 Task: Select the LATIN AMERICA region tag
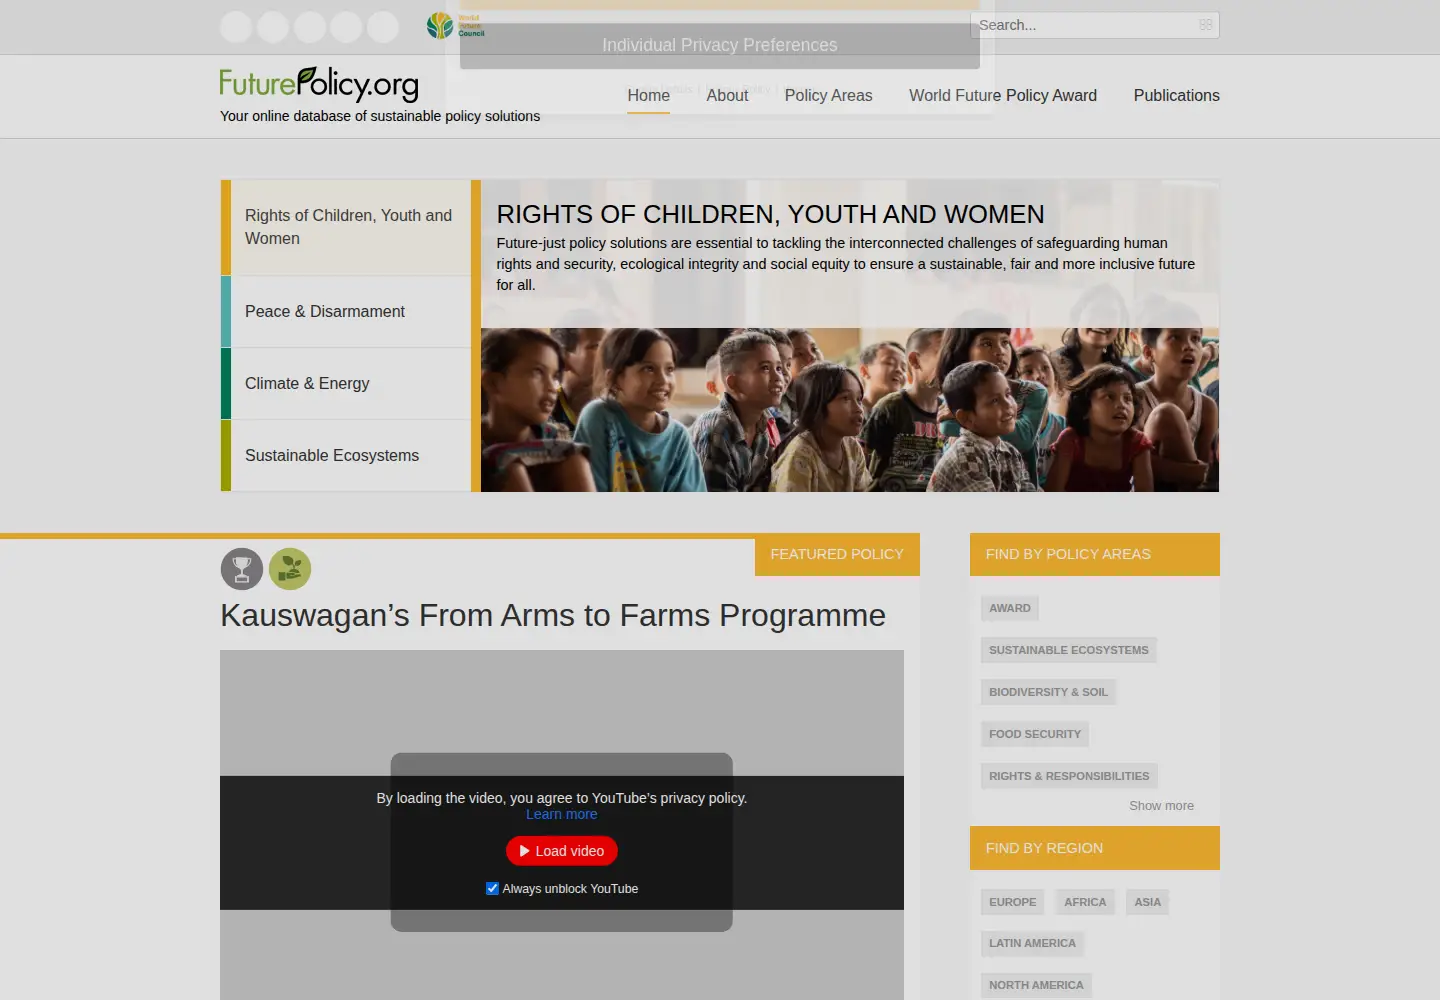[1033, 943]
